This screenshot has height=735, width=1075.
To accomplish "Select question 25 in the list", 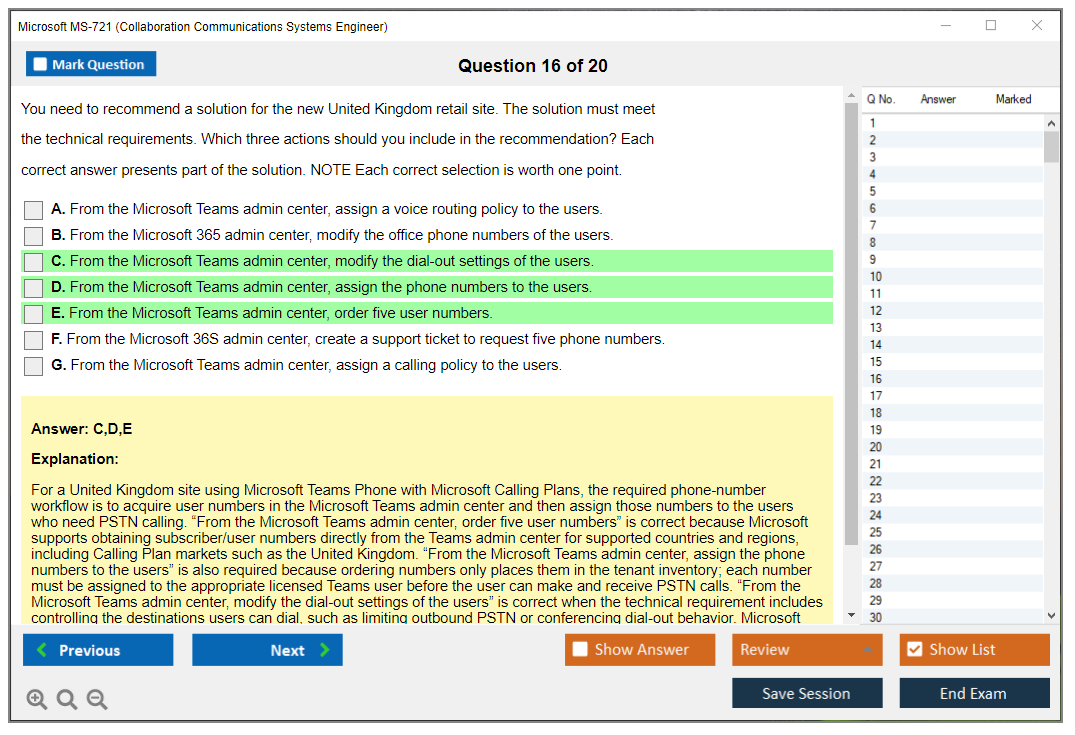I will click(x=953, y=533).
